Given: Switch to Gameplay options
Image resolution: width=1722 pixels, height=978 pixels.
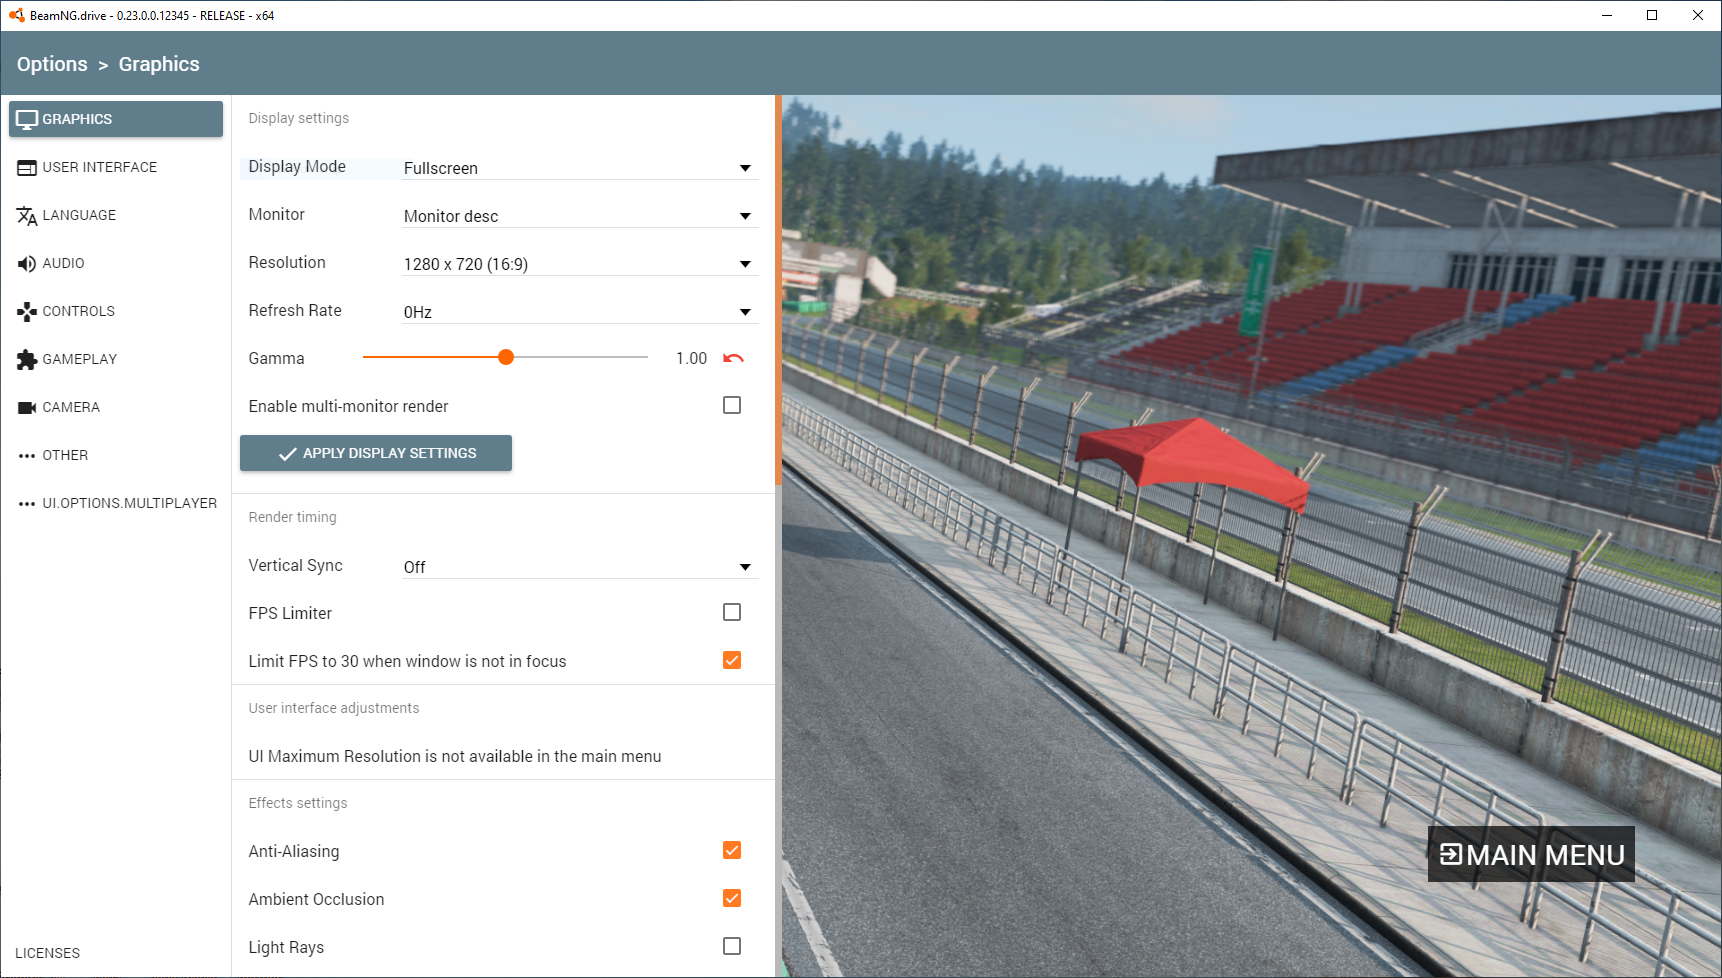Looking at the screenshot, I should coord(116,359).
